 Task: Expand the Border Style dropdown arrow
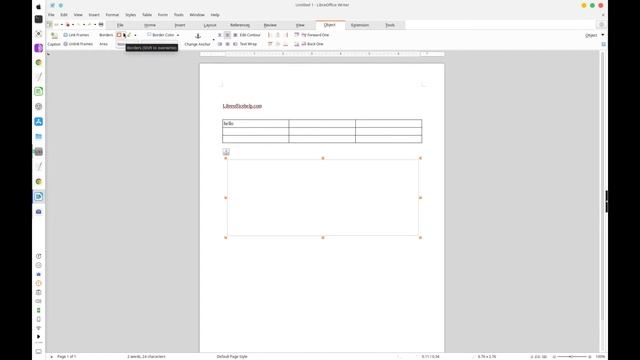tap(136, 35)
